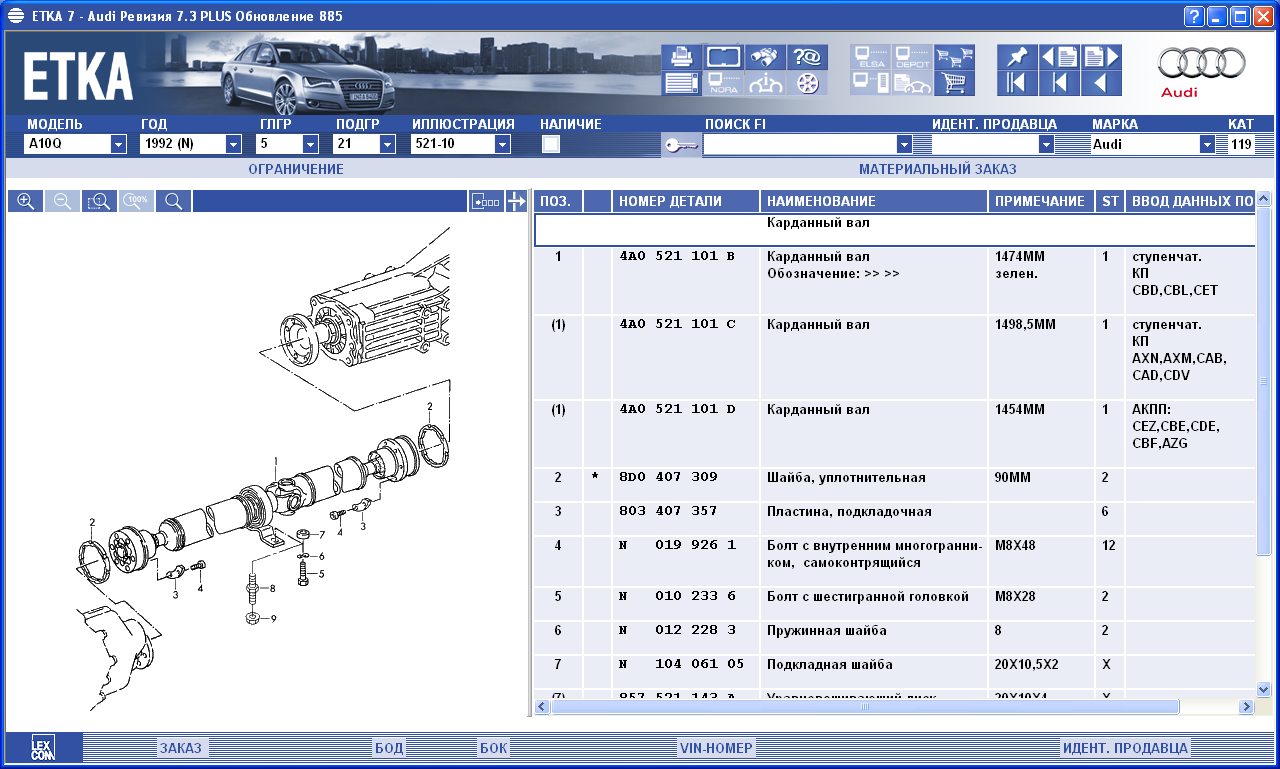Toggle the НАЛИЧИЕ checkbox
This screenshot has width=1280, height=769.
550,144
